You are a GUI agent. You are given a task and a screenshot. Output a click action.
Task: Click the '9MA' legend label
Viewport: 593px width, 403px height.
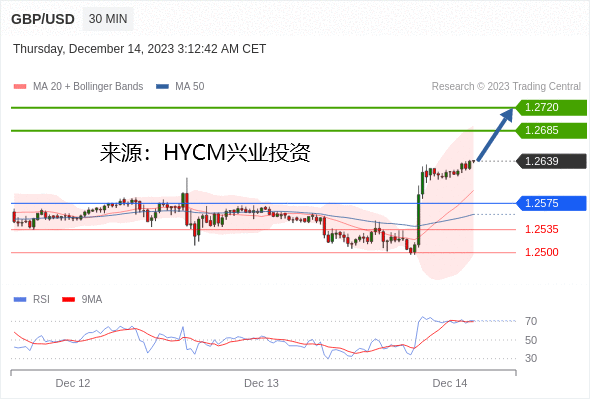[92, 300]
